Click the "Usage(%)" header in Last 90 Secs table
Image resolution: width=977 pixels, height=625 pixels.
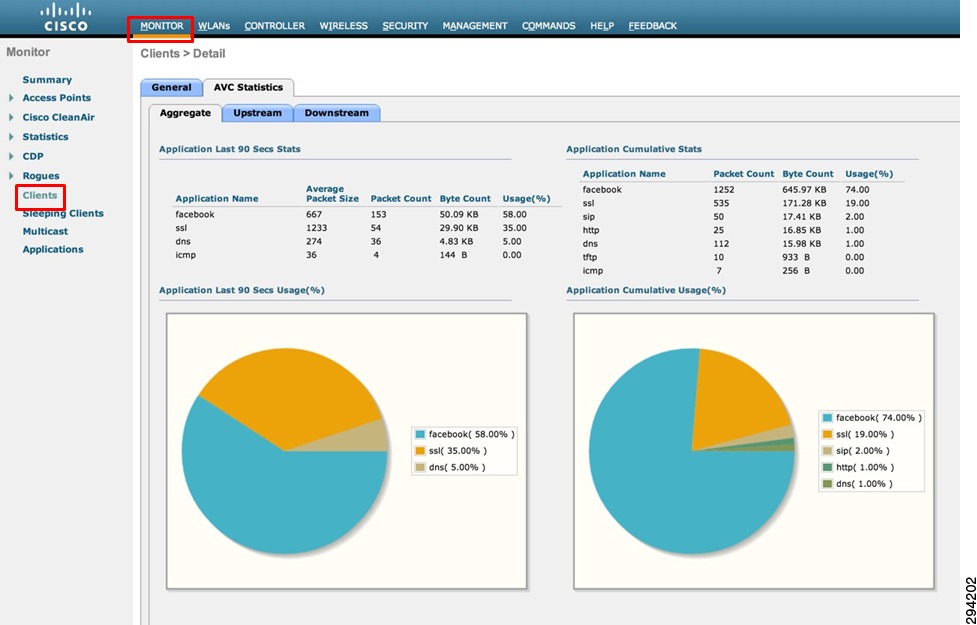point(526,199)
